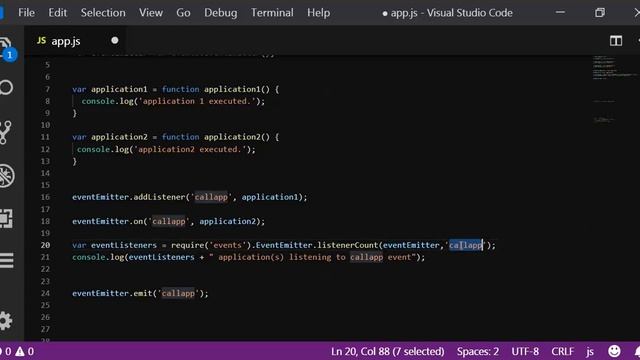Viewport: 640px width, 360px height.
Task: Click the Split Editor icon
Action: point(616,41)
